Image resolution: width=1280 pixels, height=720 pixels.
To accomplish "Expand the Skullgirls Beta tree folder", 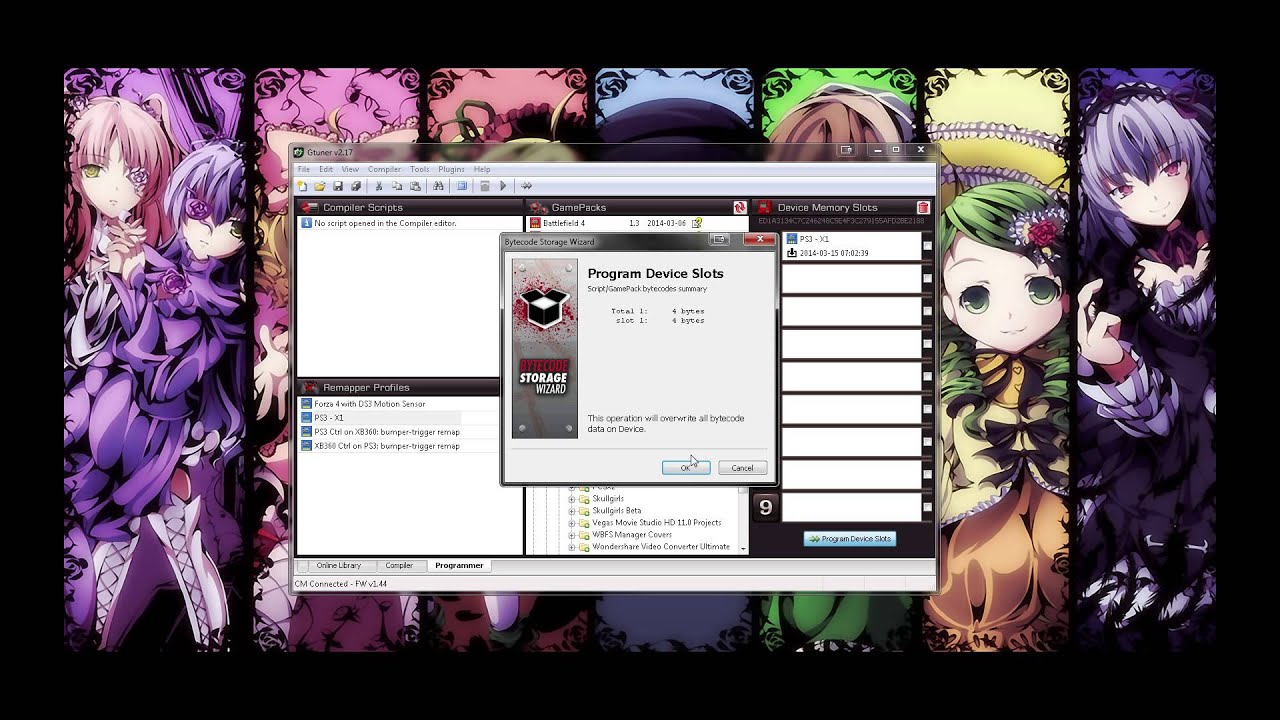I will click(572, 510).
